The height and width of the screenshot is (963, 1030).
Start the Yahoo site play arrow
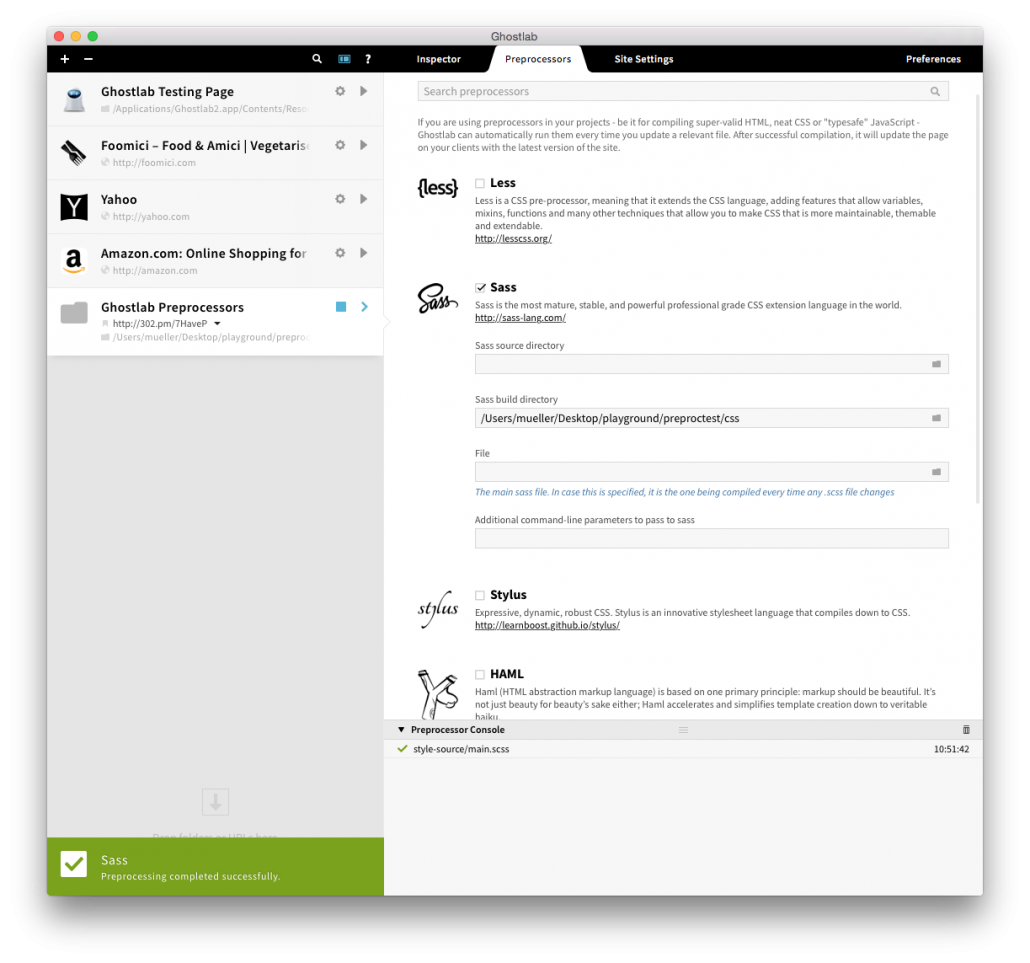tap(363, 199)
